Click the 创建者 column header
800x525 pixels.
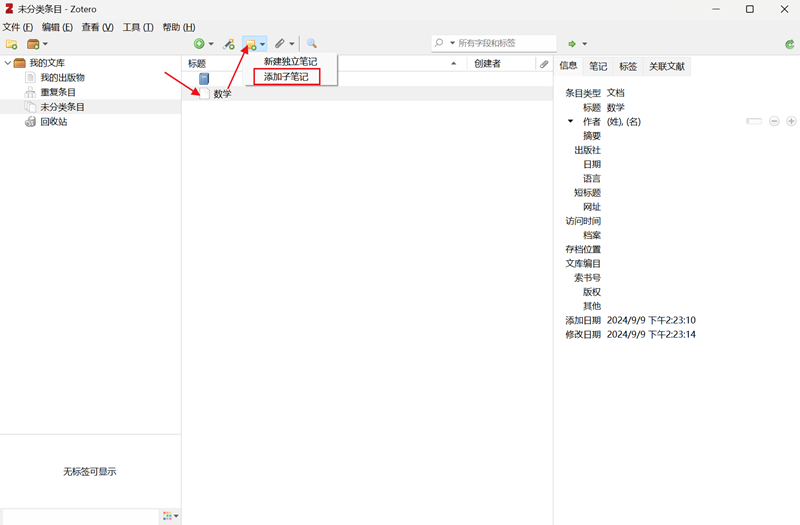[x=487, y=63]
